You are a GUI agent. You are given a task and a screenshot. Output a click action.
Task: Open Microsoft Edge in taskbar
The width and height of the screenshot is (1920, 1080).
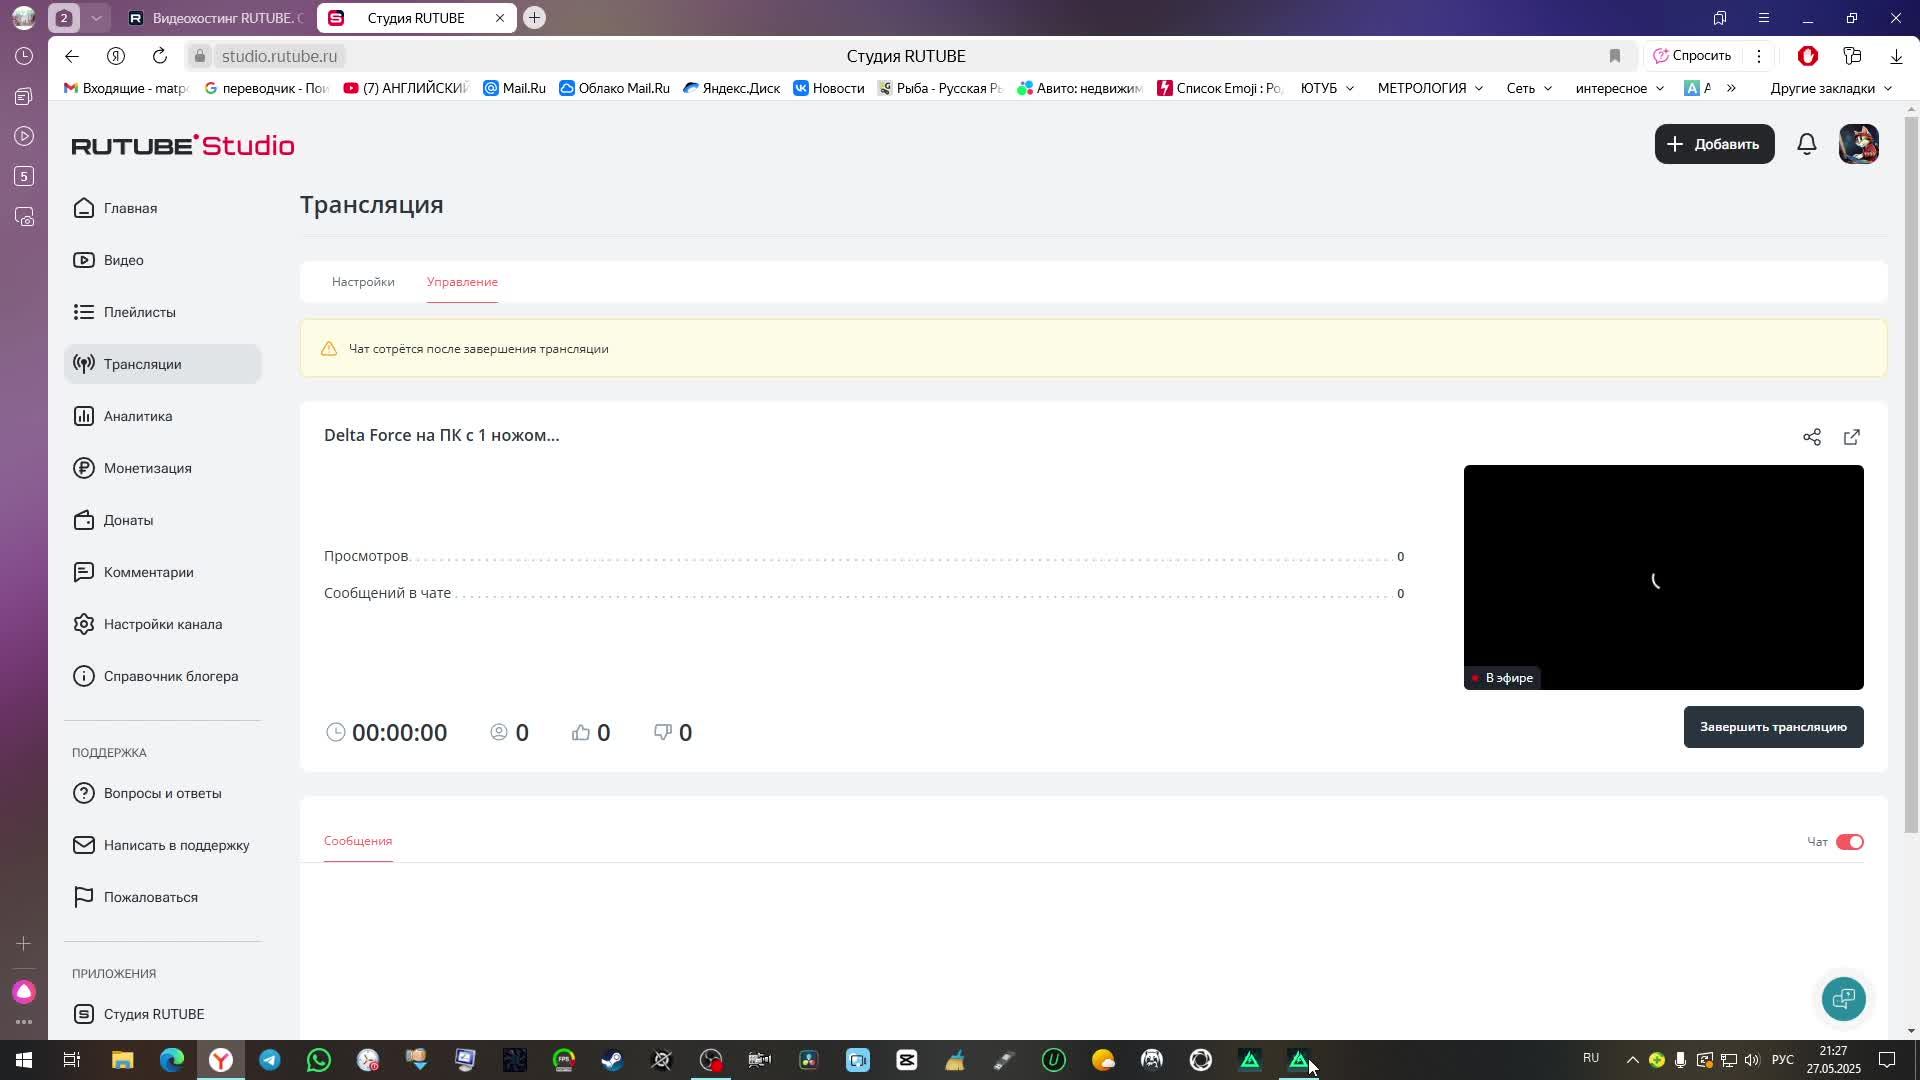tap(172, 1060)
